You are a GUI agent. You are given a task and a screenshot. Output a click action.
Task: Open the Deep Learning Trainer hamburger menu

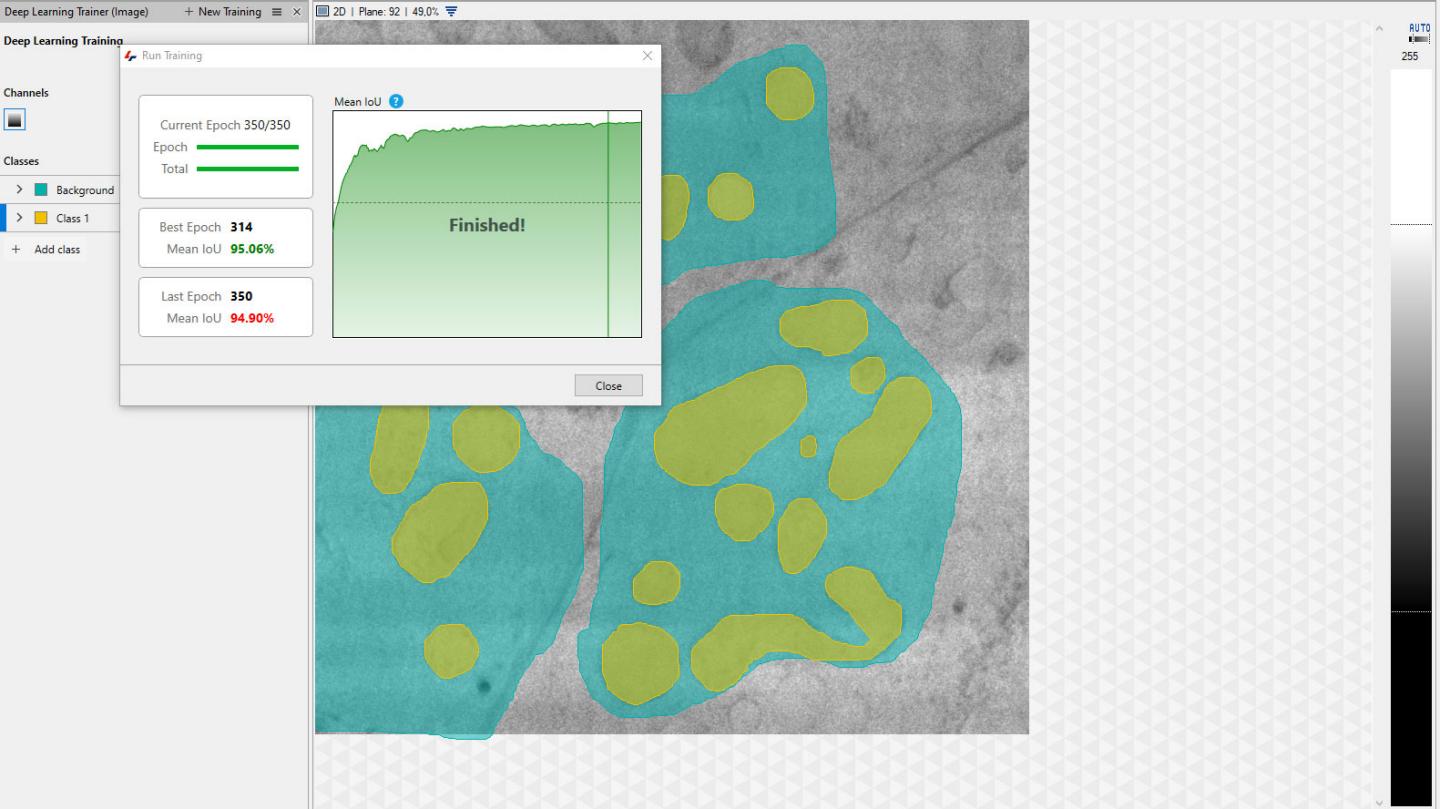(277, 12)
